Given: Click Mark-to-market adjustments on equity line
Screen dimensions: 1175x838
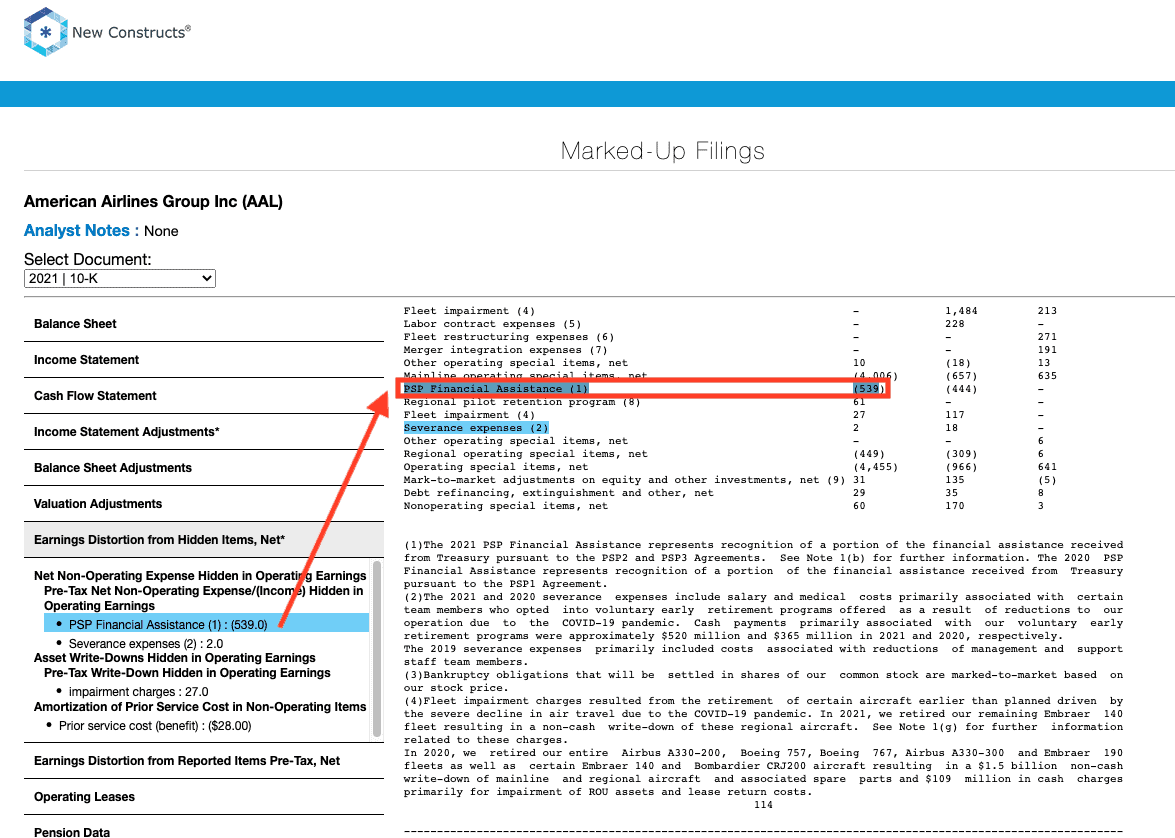Looking at the screenshot, I should [624, 480].
